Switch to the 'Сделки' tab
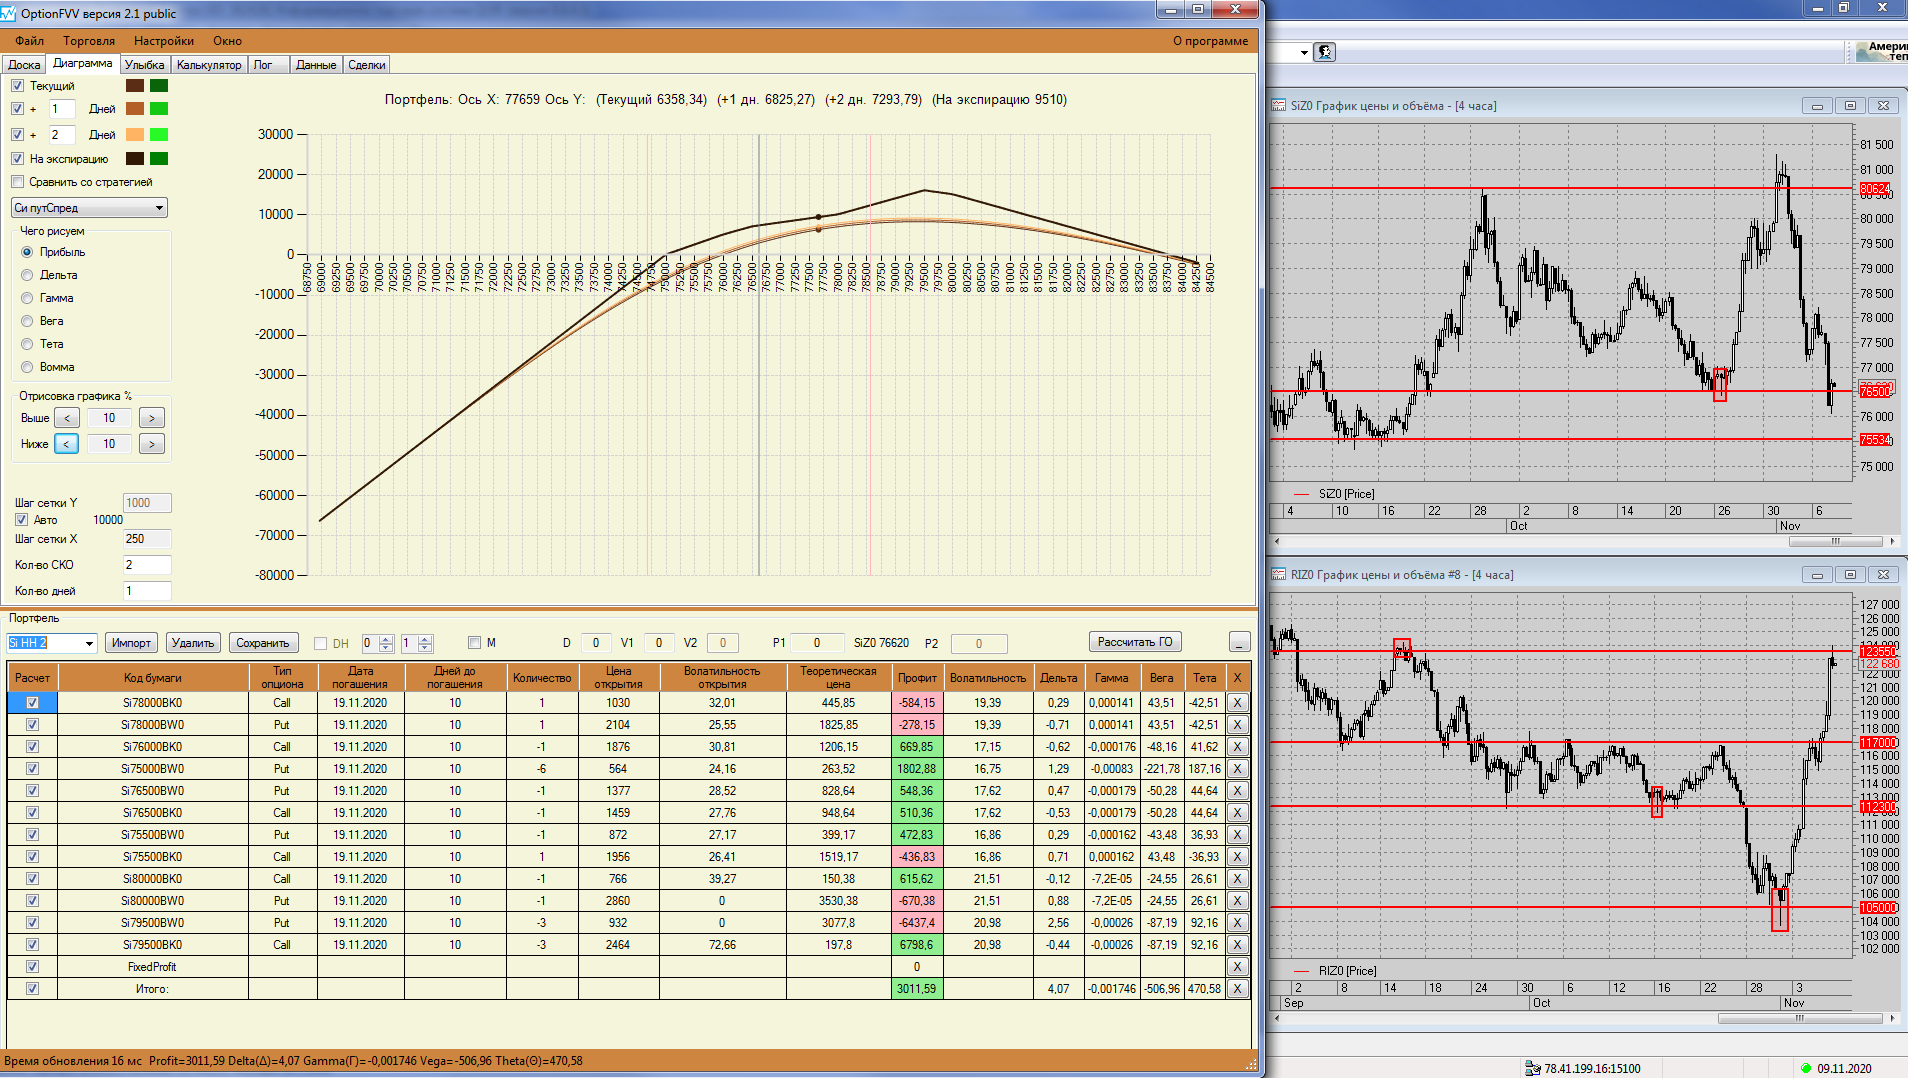 pos(367,65)
